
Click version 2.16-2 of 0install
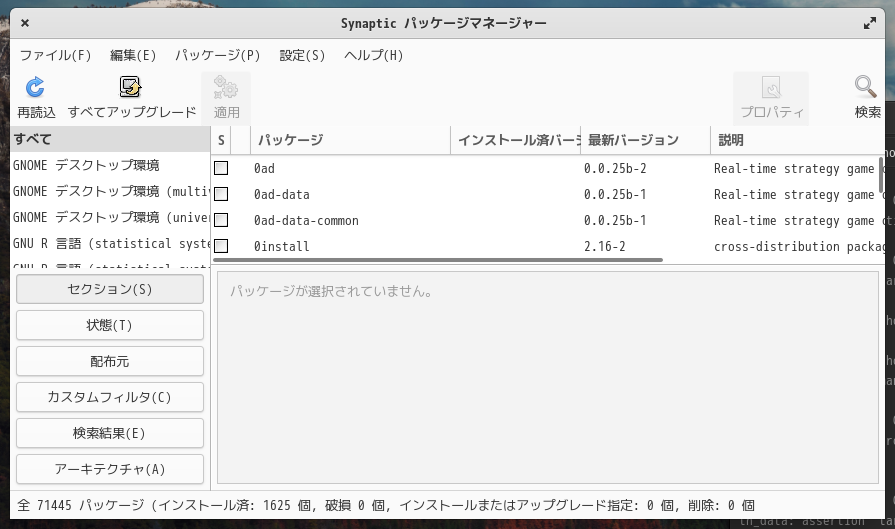coord(604,247)
